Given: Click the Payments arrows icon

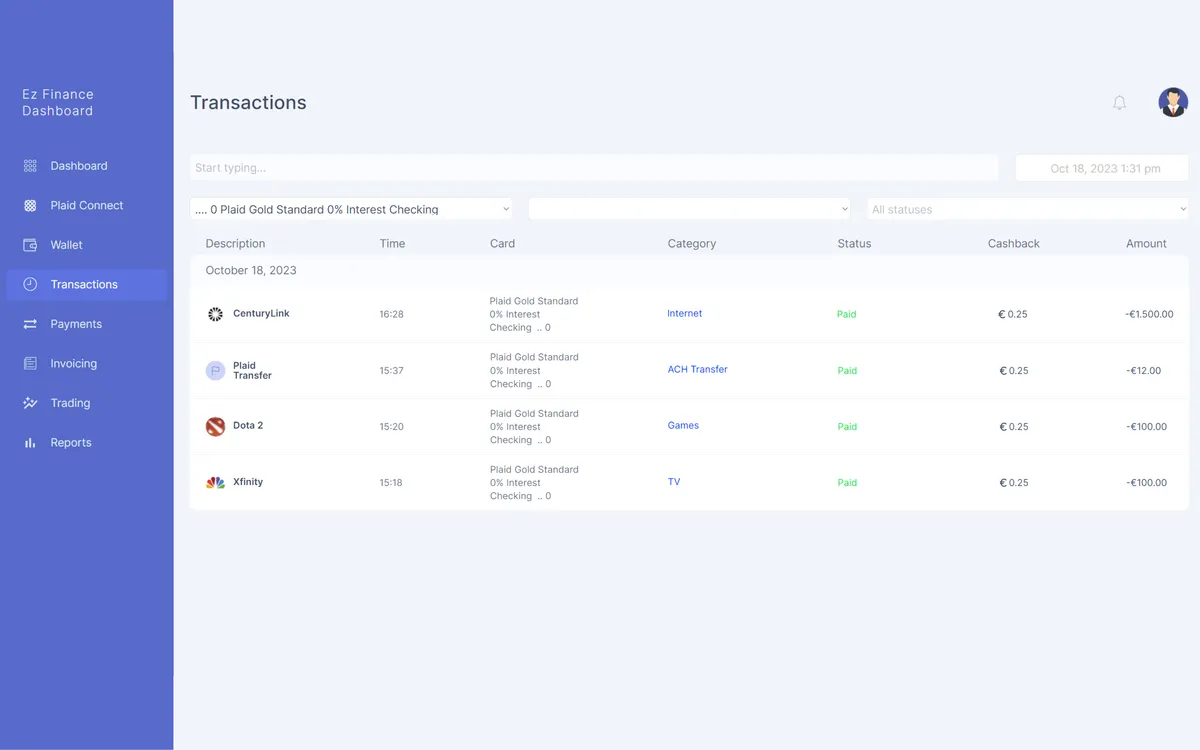Looking at the screenshot, I should click(x=30, y=324).
